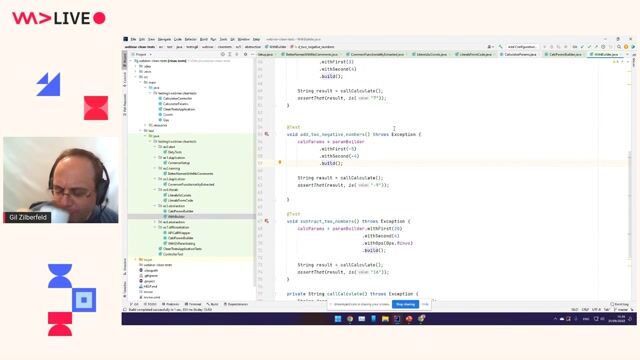
Task: Switch to CalcParamBuilder.java editor tab
Action: coord(565,54)
